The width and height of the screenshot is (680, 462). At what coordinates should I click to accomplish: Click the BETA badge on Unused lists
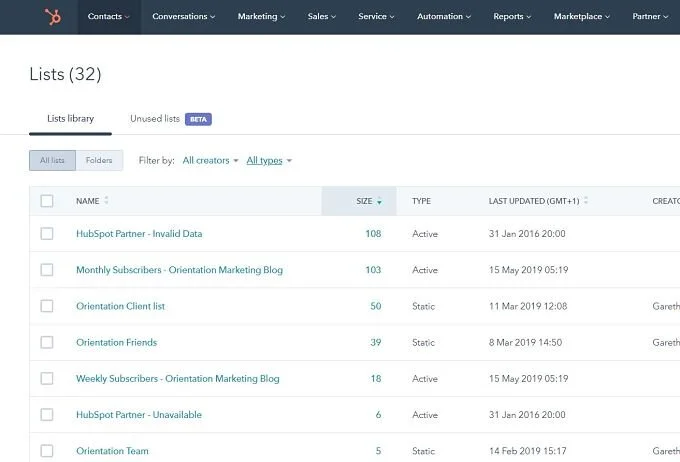tap(198, 119)
